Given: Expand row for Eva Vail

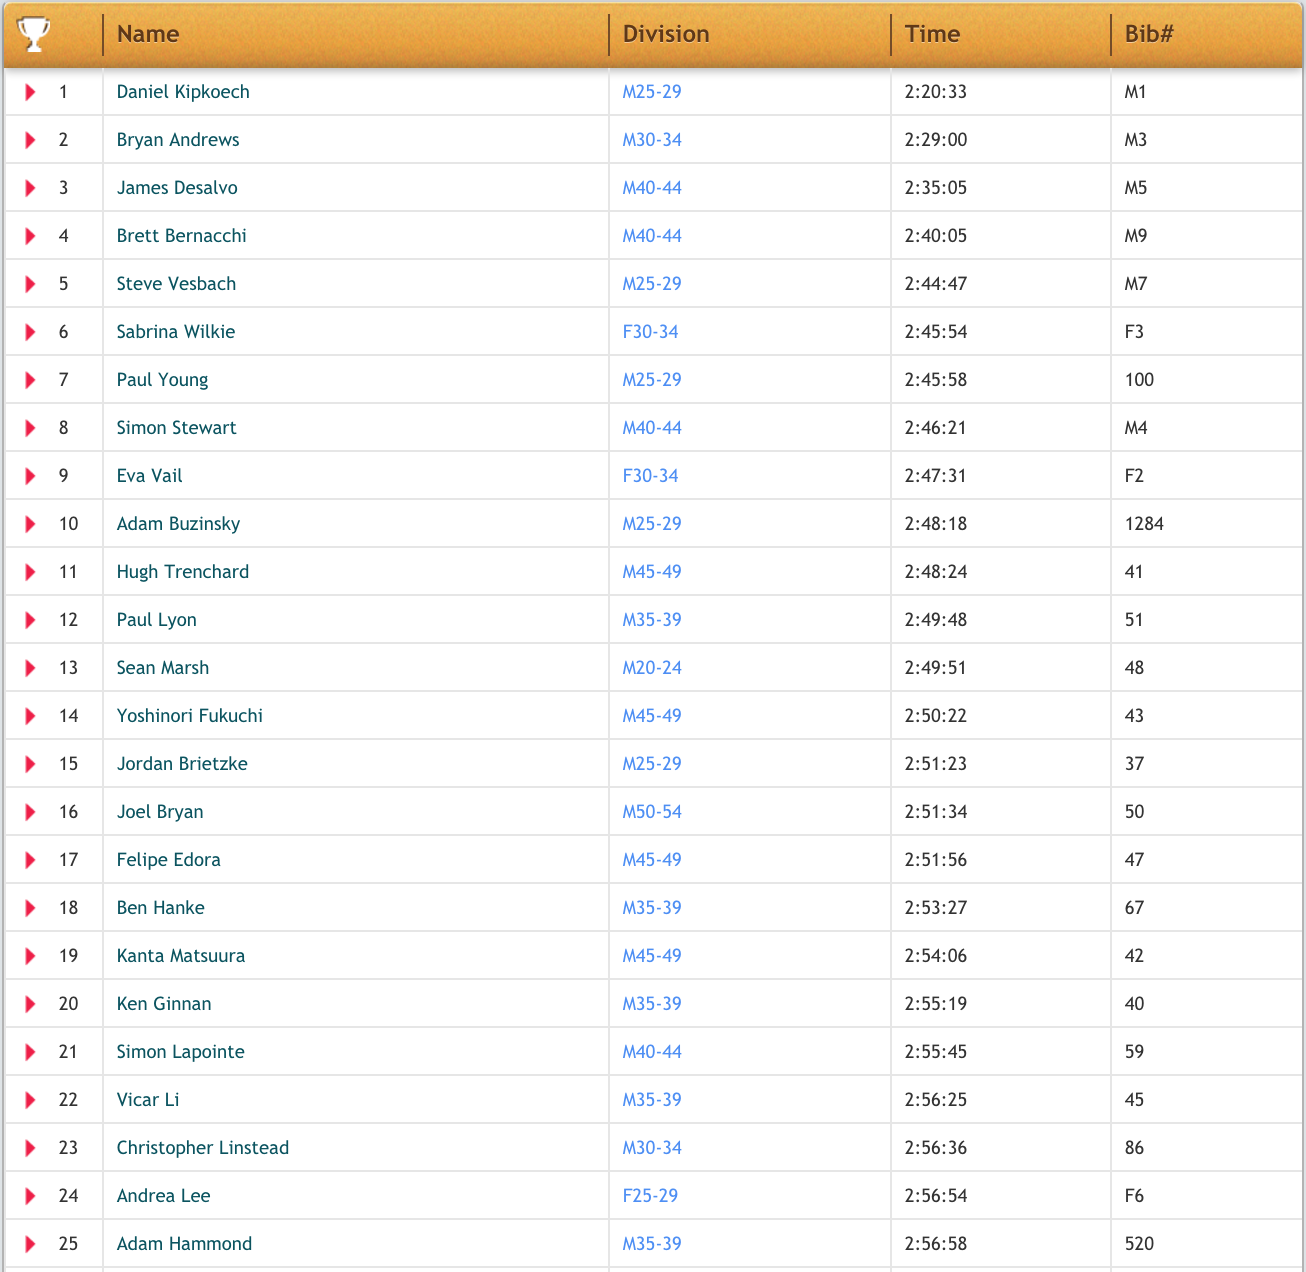Looking at the screenshot, I should tap(31, 476).
